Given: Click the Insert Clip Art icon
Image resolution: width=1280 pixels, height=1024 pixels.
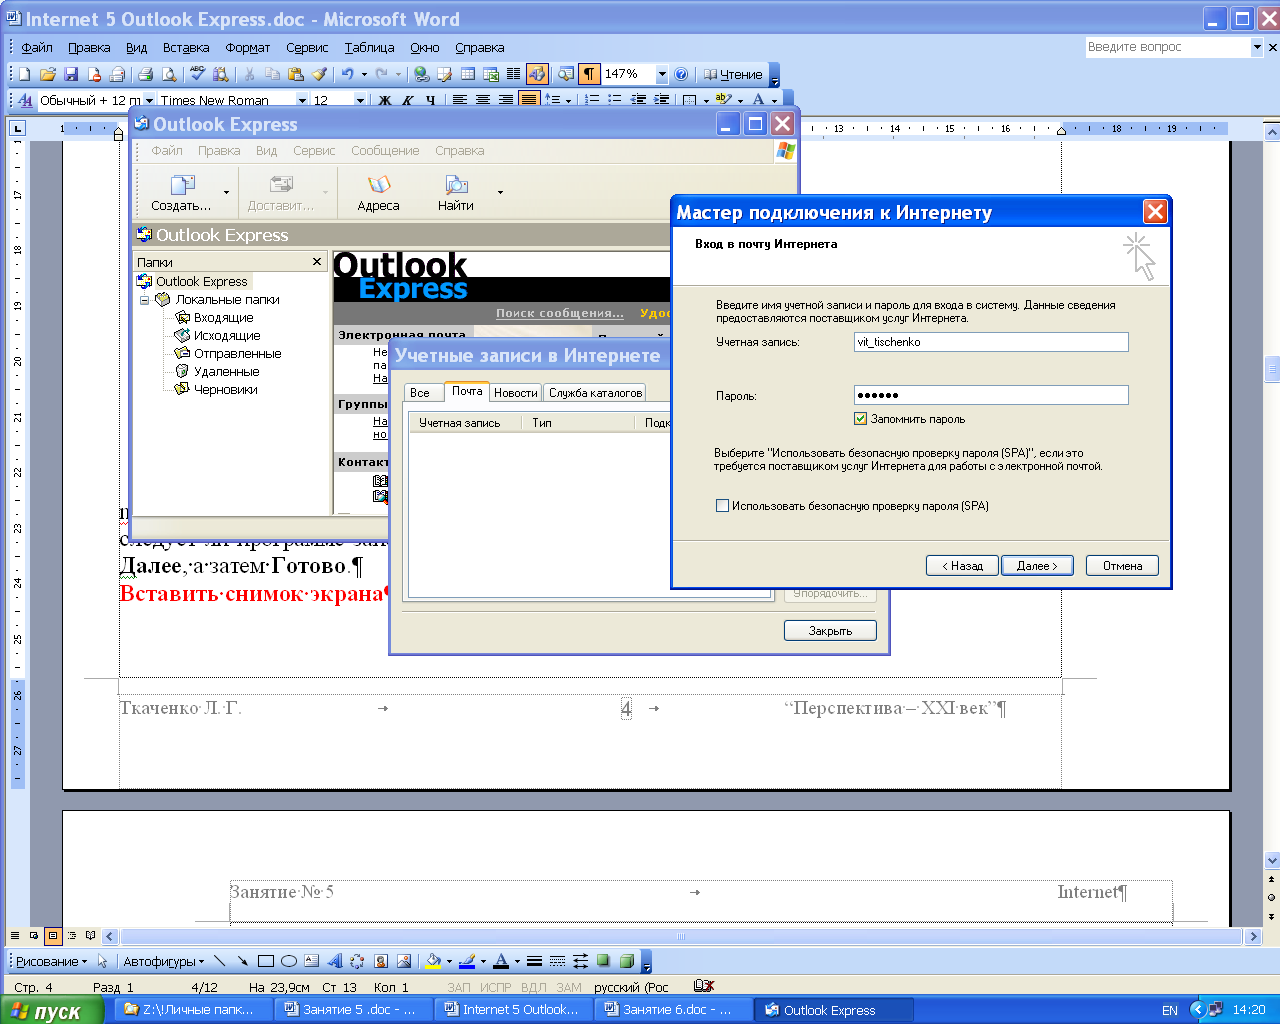Looking at the screenshot, I should coord(380,961).
